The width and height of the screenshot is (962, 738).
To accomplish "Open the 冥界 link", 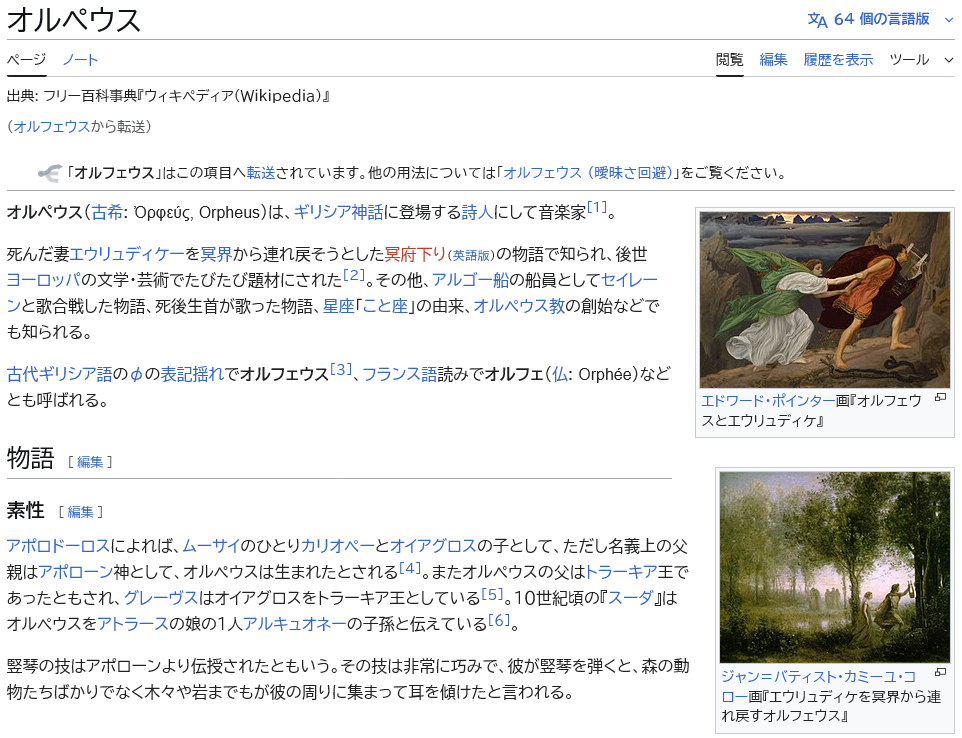I will click(217, 254).
